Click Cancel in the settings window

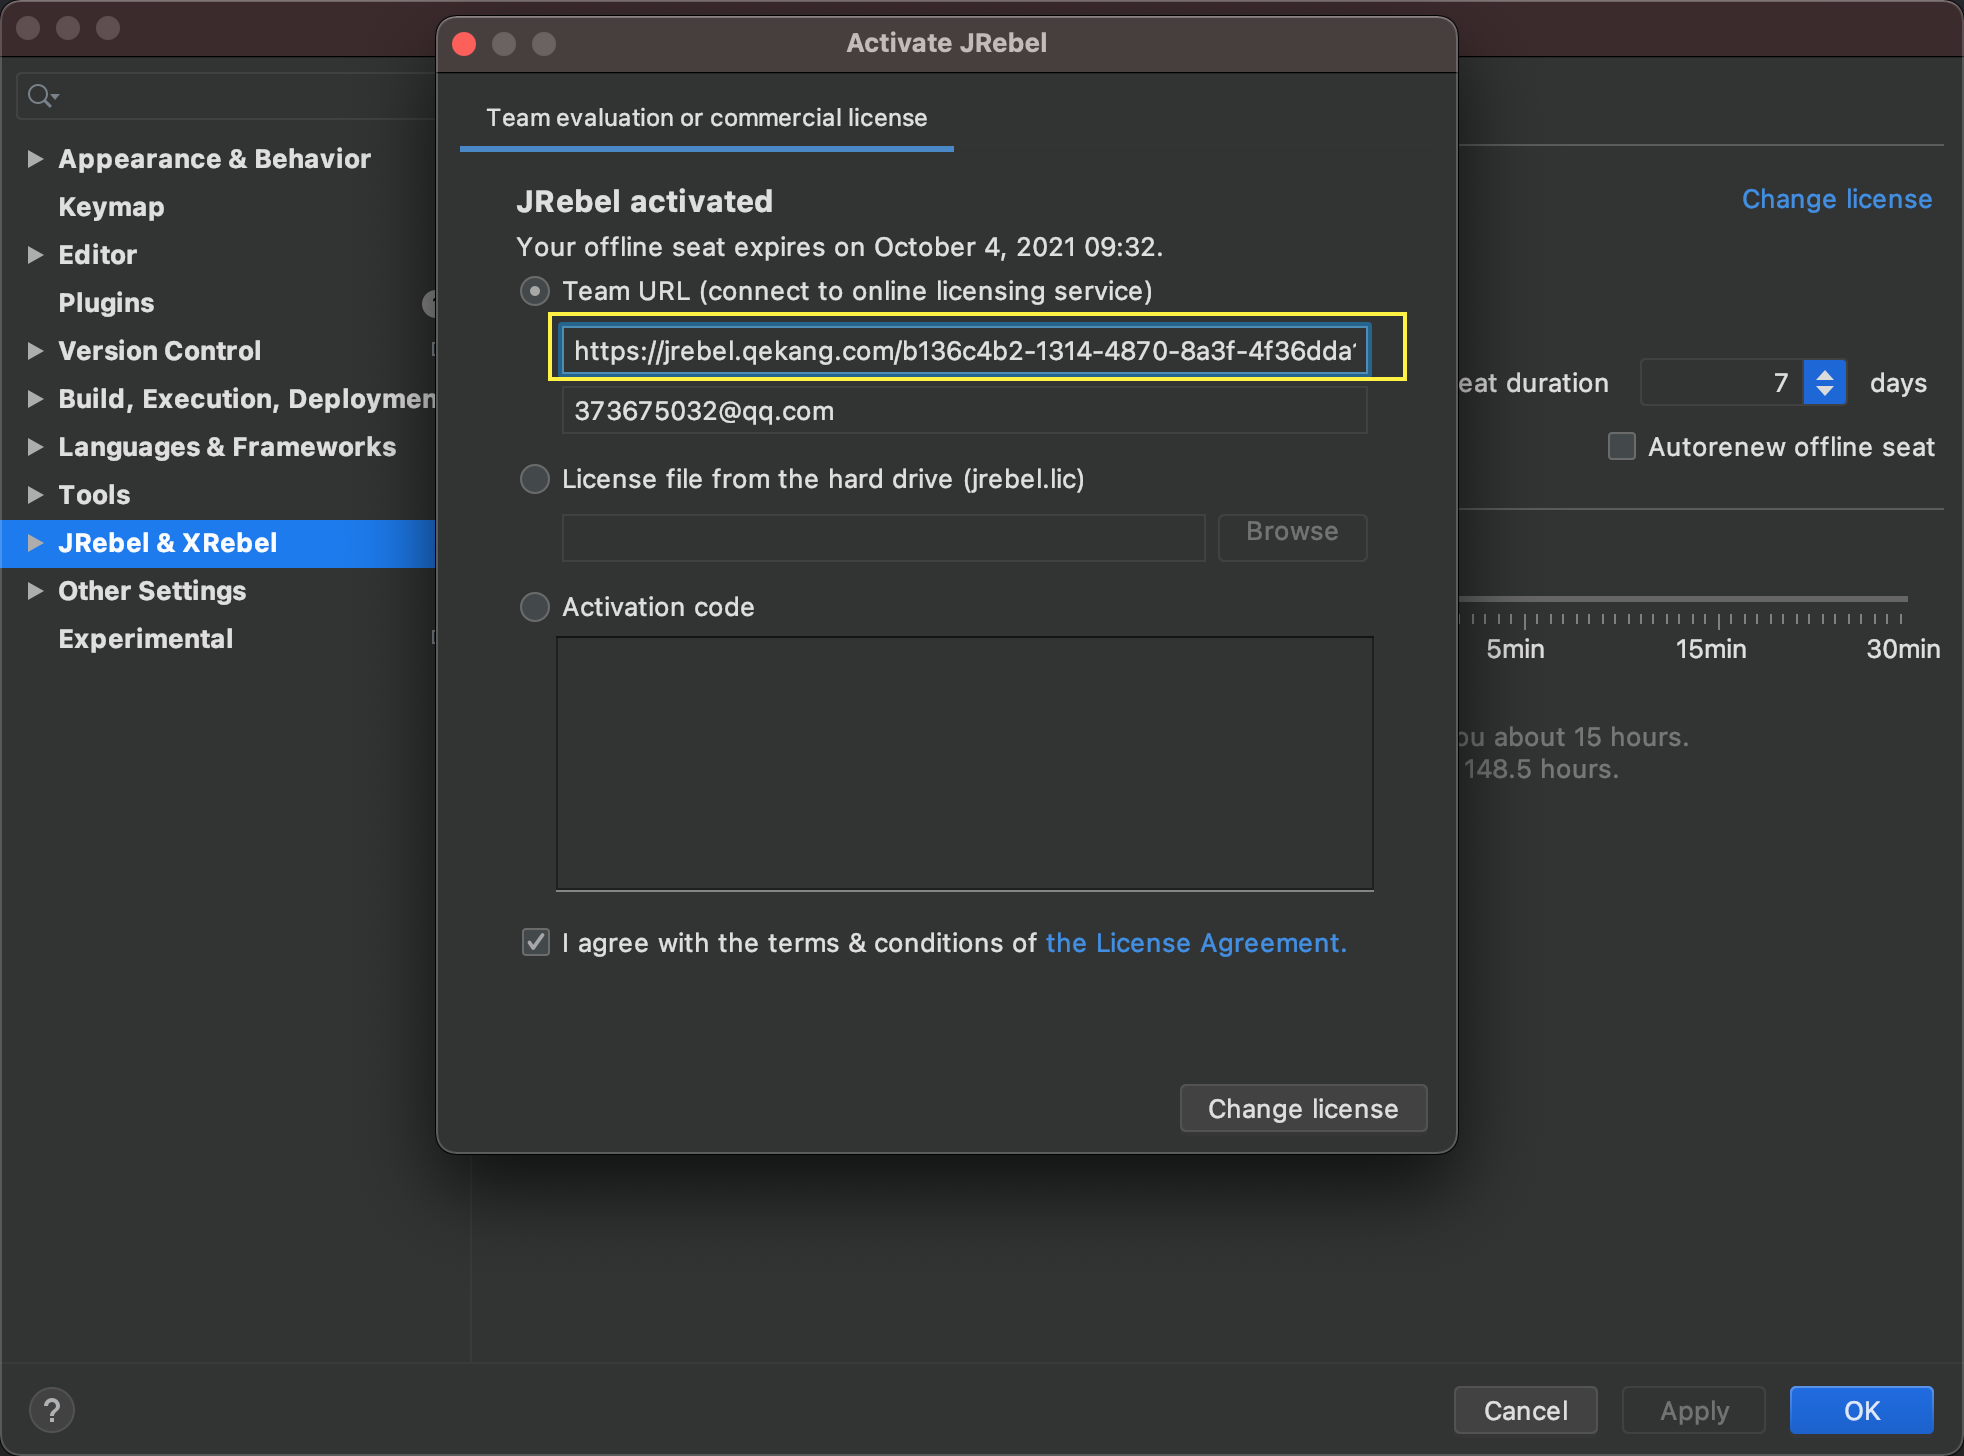1525,1410
